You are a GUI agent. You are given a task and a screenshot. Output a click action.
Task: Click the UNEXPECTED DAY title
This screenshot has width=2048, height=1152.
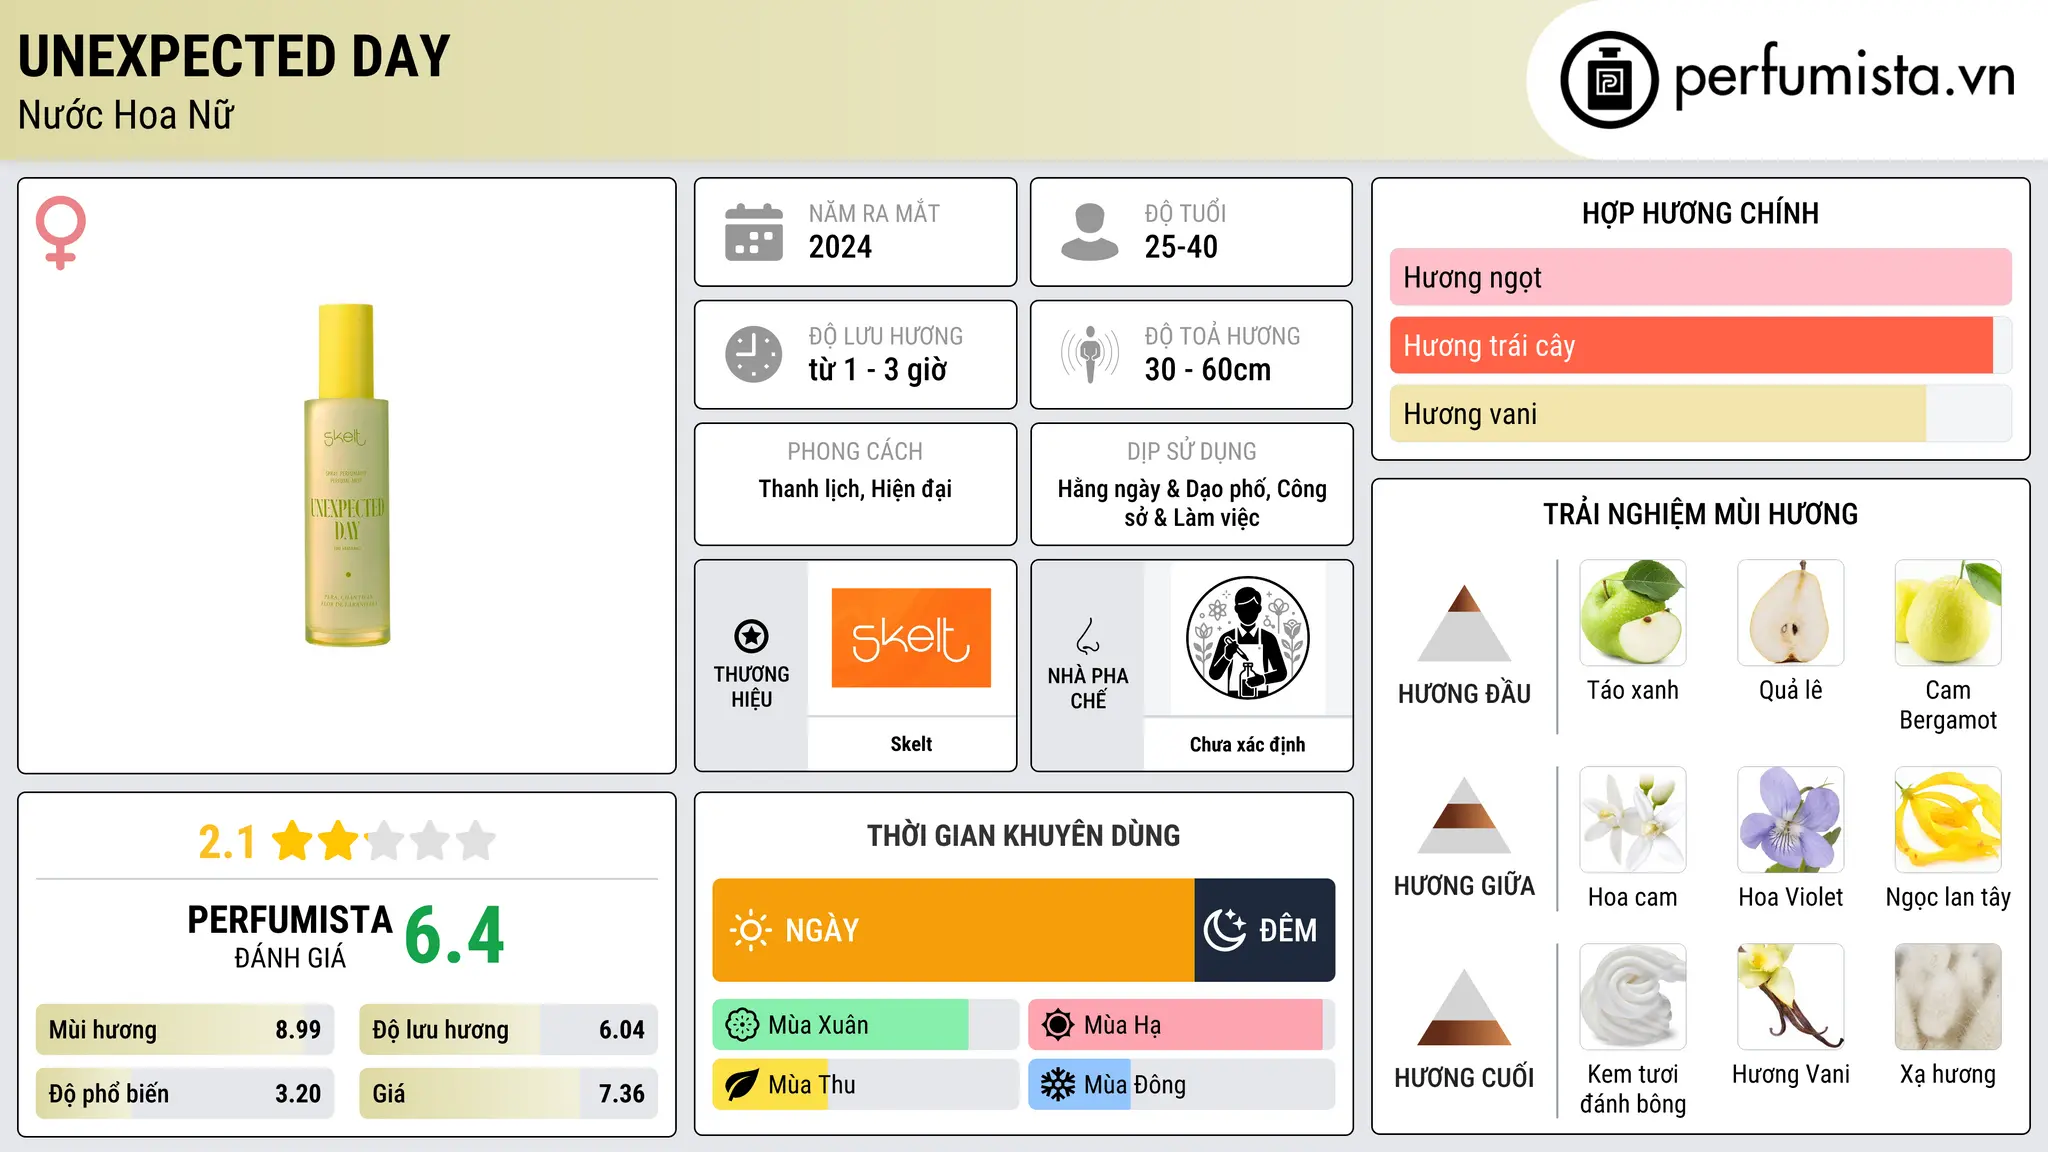[x=234, y=56]
